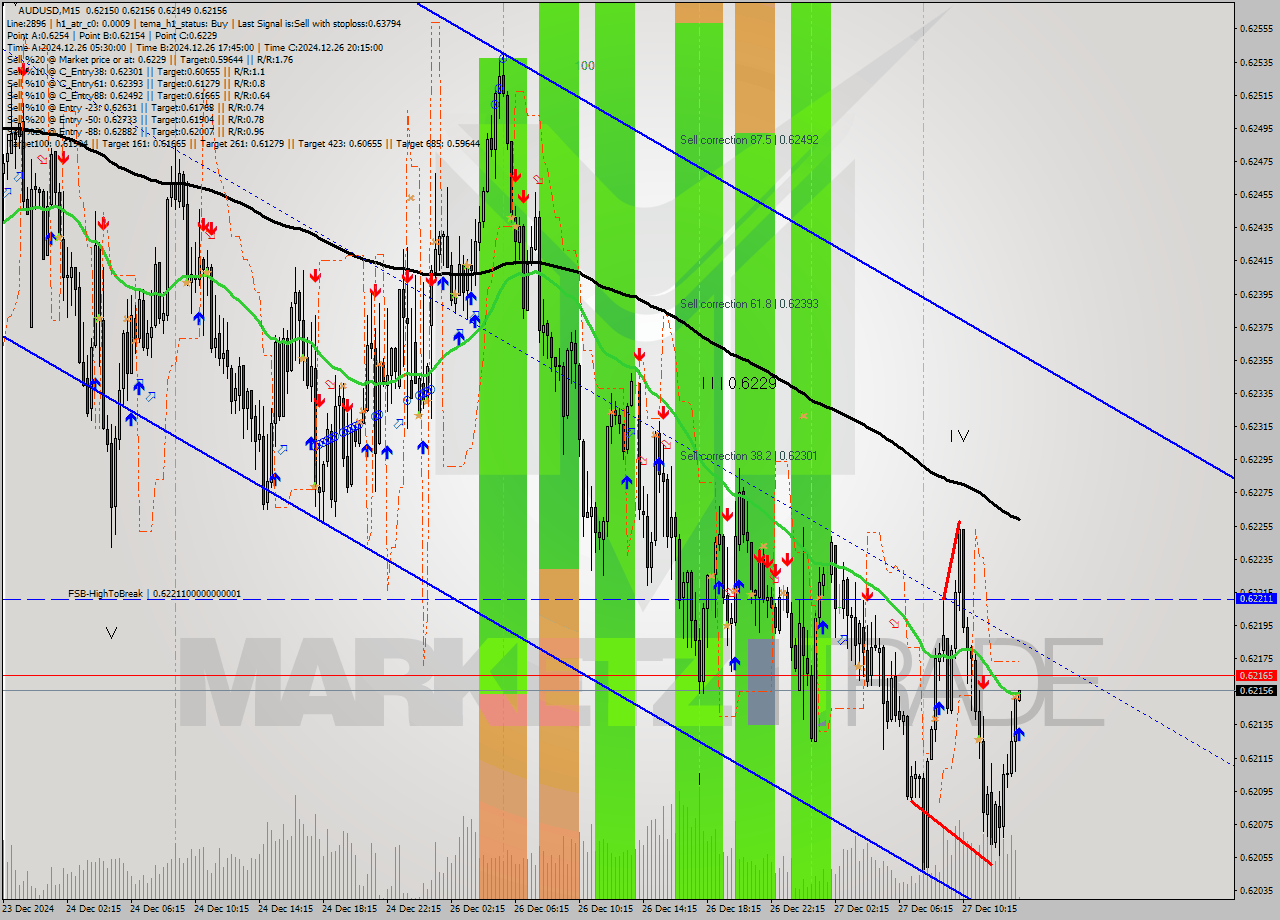Click 0.62495 on the price axis

click(1257, 128)
